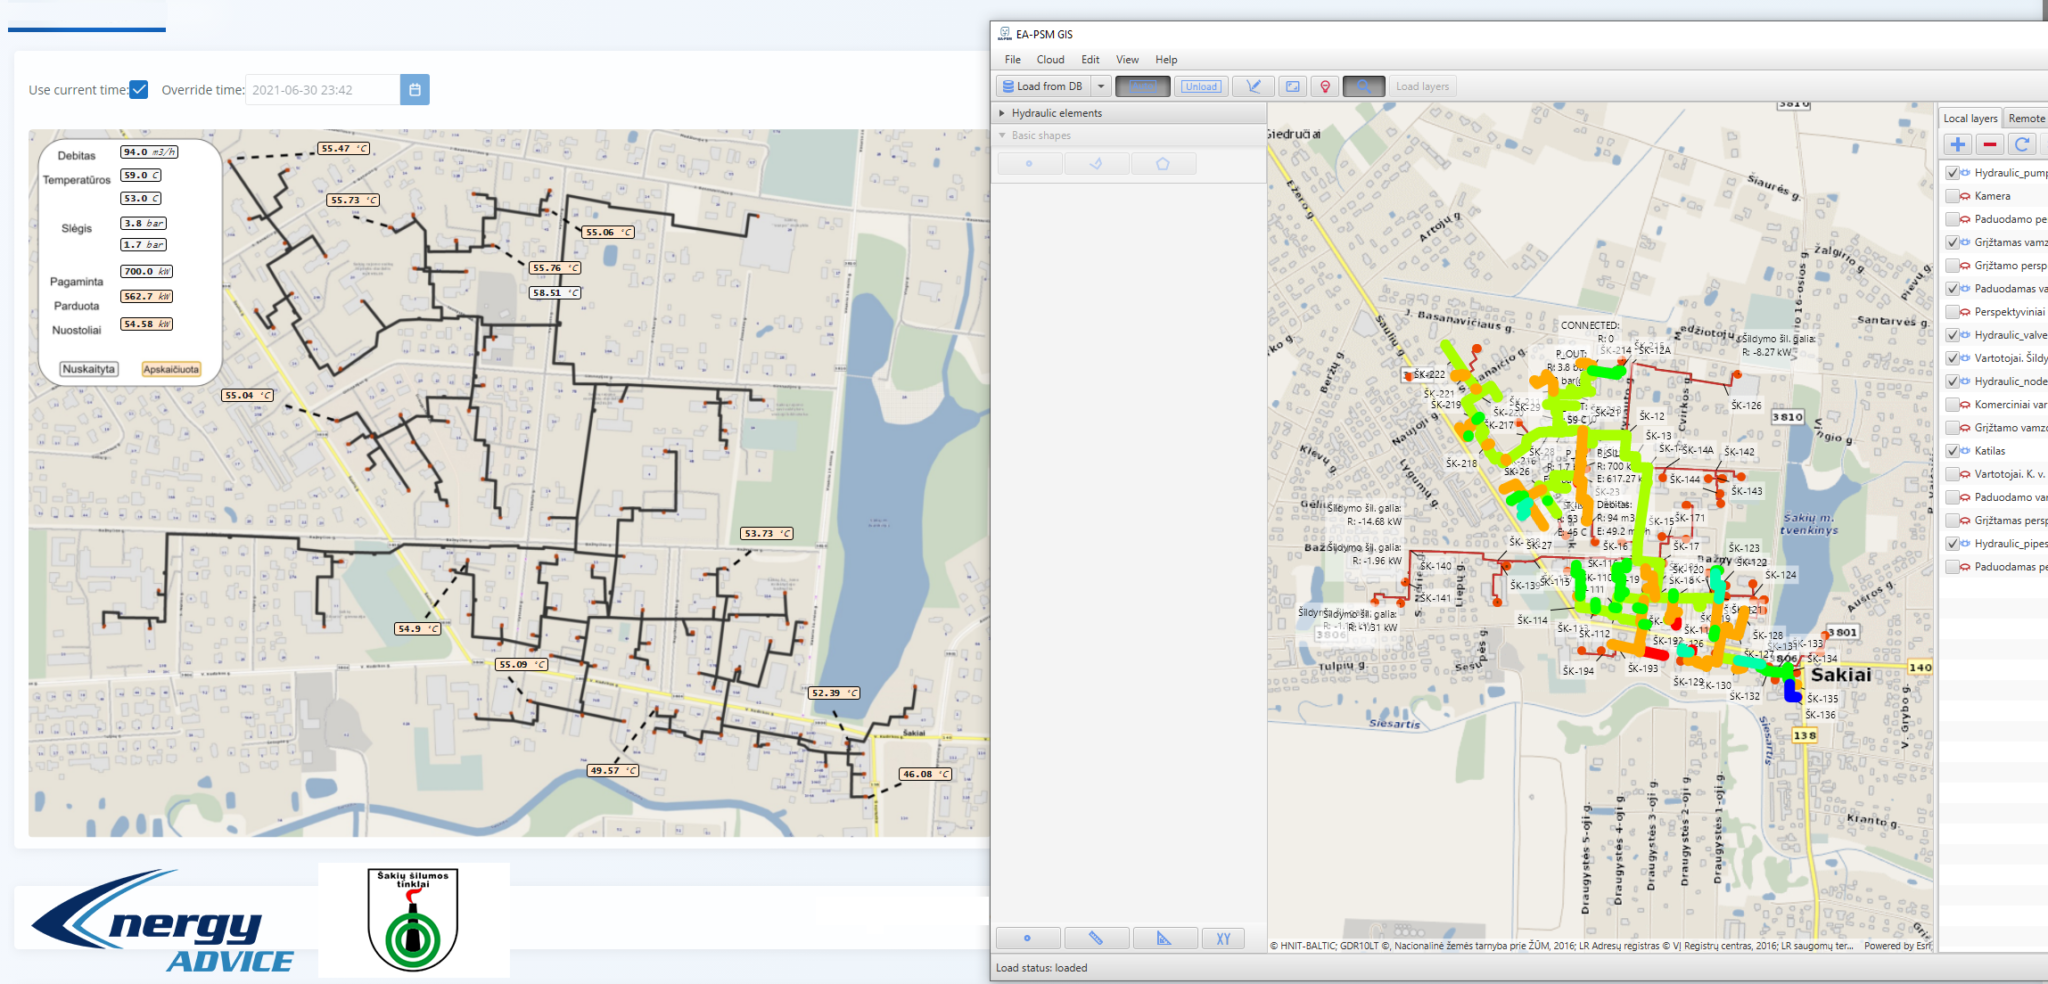The height and width of the screenshot is (984, 2048).
Task: Click the draw/edit pencil tool icon
Action: pyautogui.click(x=1253, y=87)
